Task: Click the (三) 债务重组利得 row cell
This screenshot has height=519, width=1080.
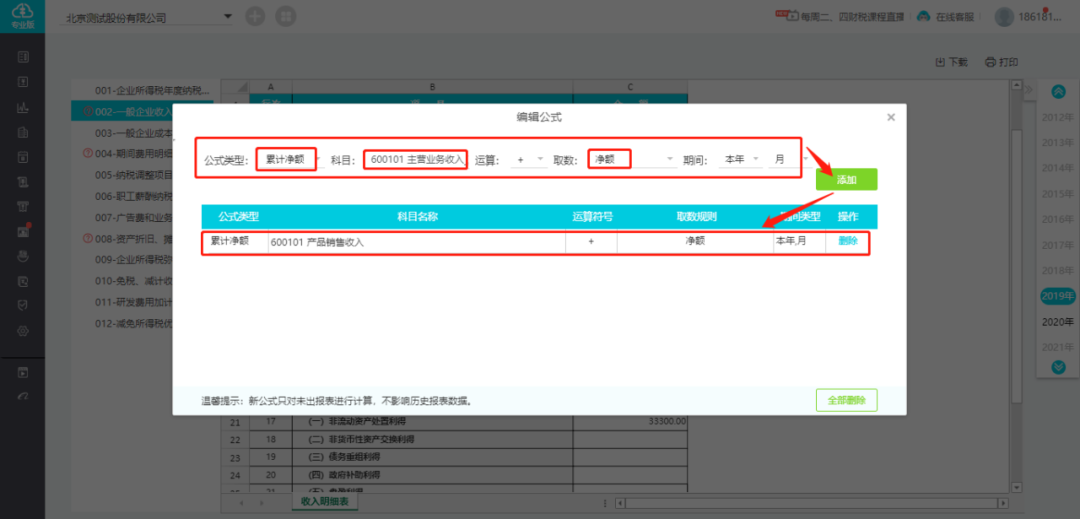Action: point(433,457)
